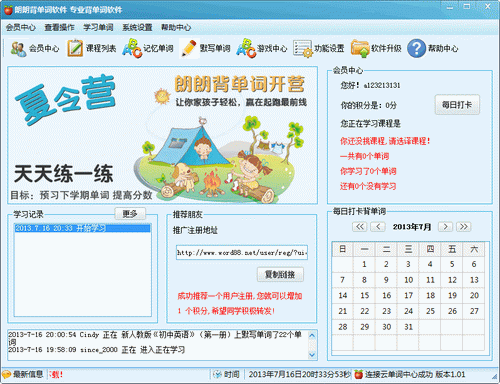Select day 1 in the calendar
Image resolution: width=500 pixels, height=384 pixels.
364,264
